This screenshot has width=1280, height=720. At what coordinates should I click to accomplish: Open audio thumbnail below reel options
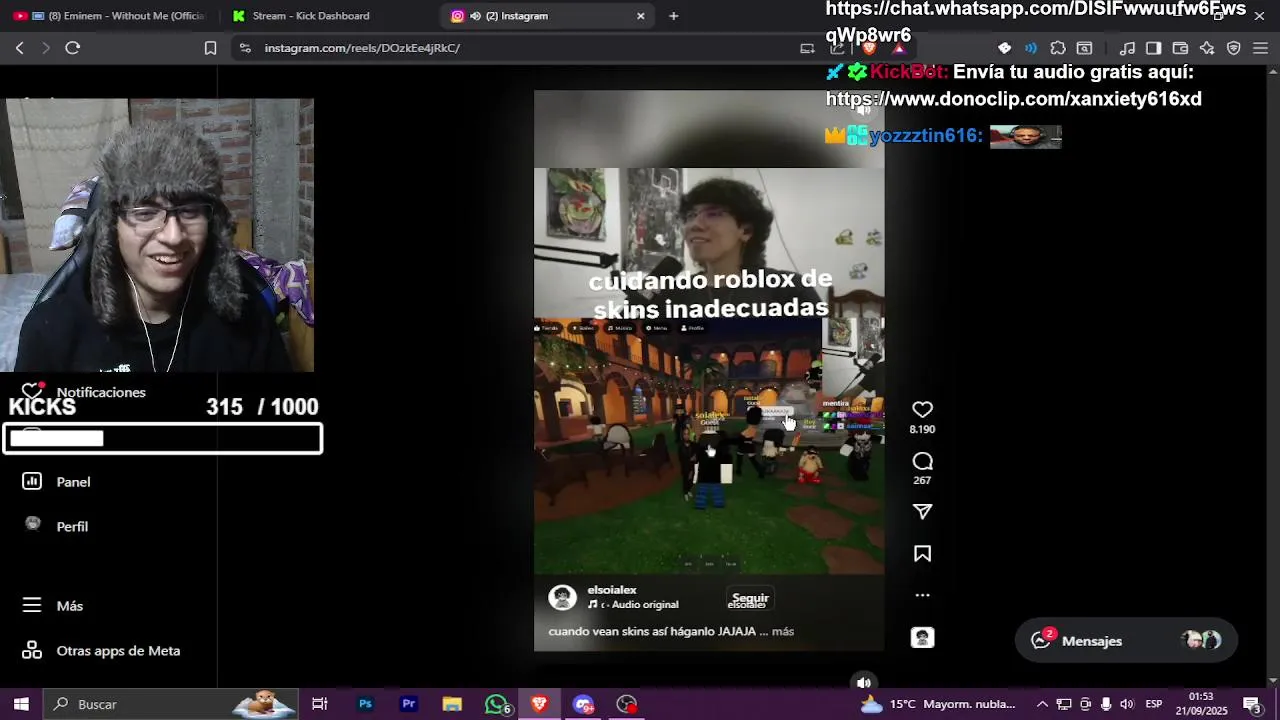click(922, 638)
